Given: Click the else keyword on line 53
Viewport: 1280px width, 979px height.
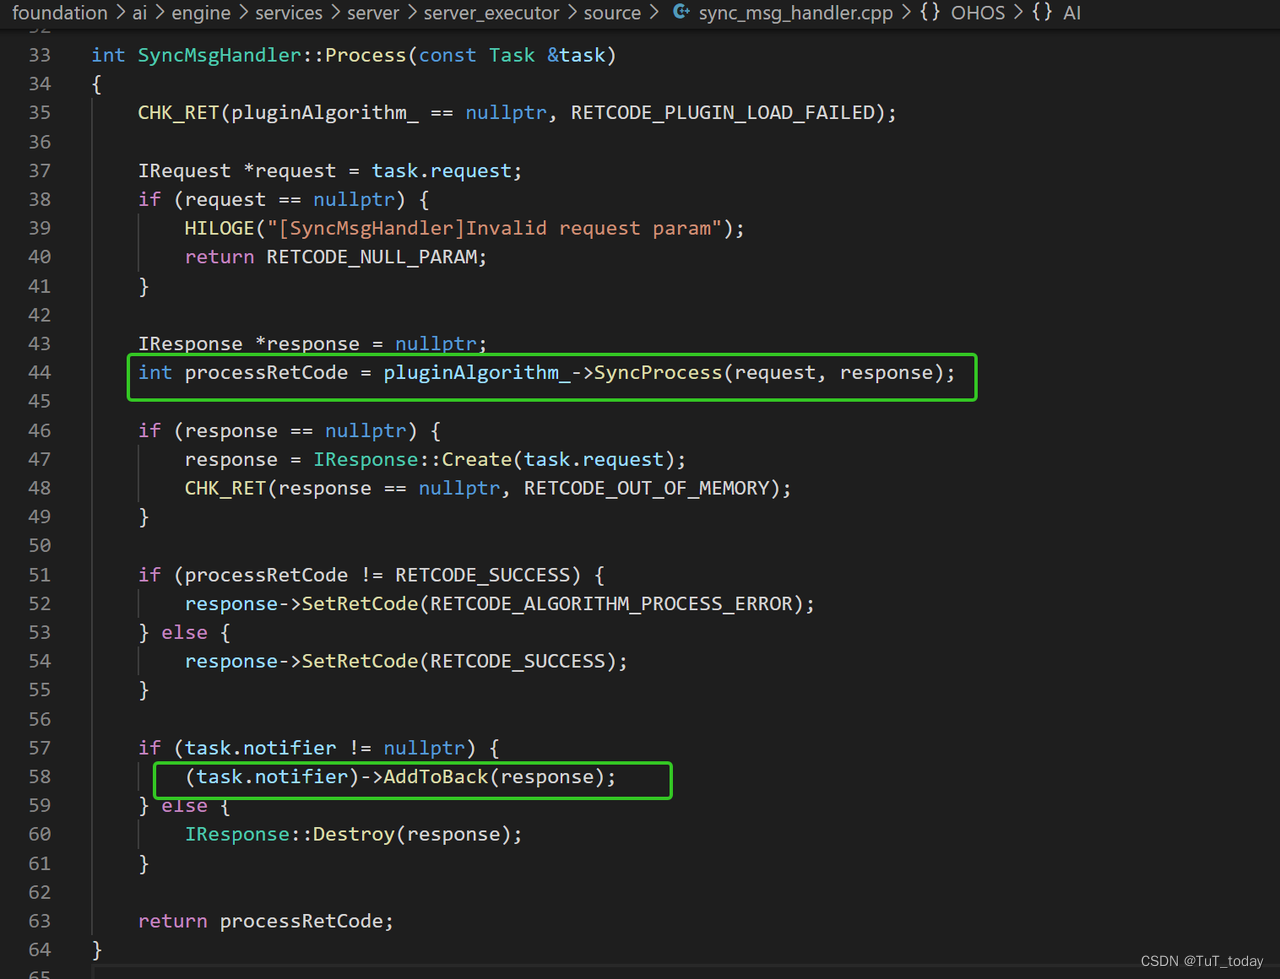Looking at the screenshot, I should coord(184,632).
